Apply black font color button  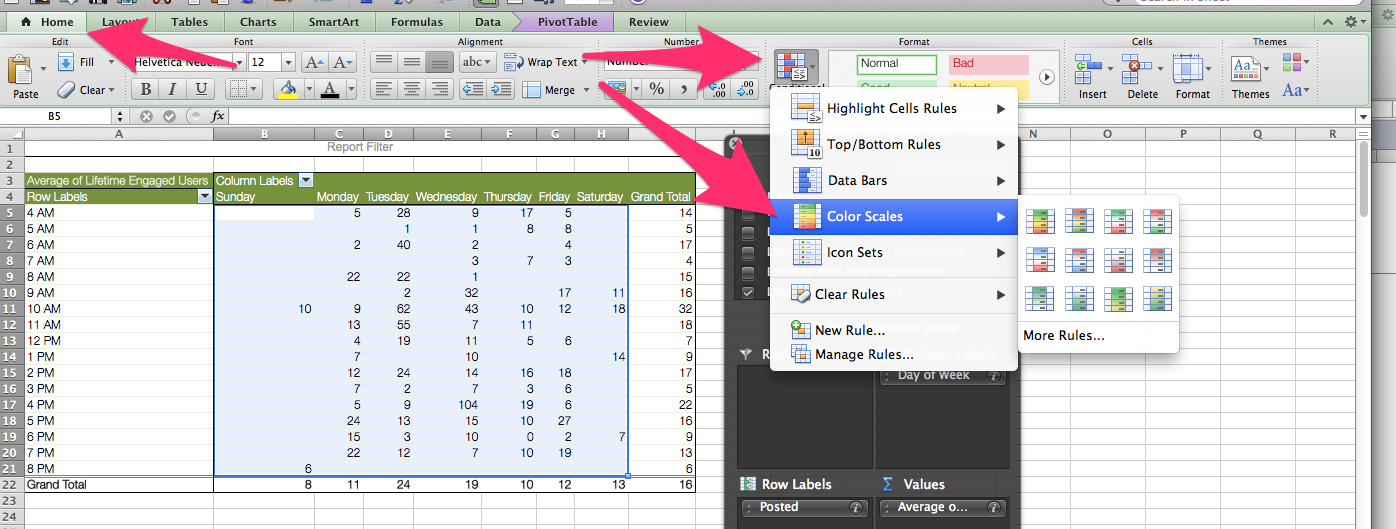pyautogui.click(x=329, y=89)
